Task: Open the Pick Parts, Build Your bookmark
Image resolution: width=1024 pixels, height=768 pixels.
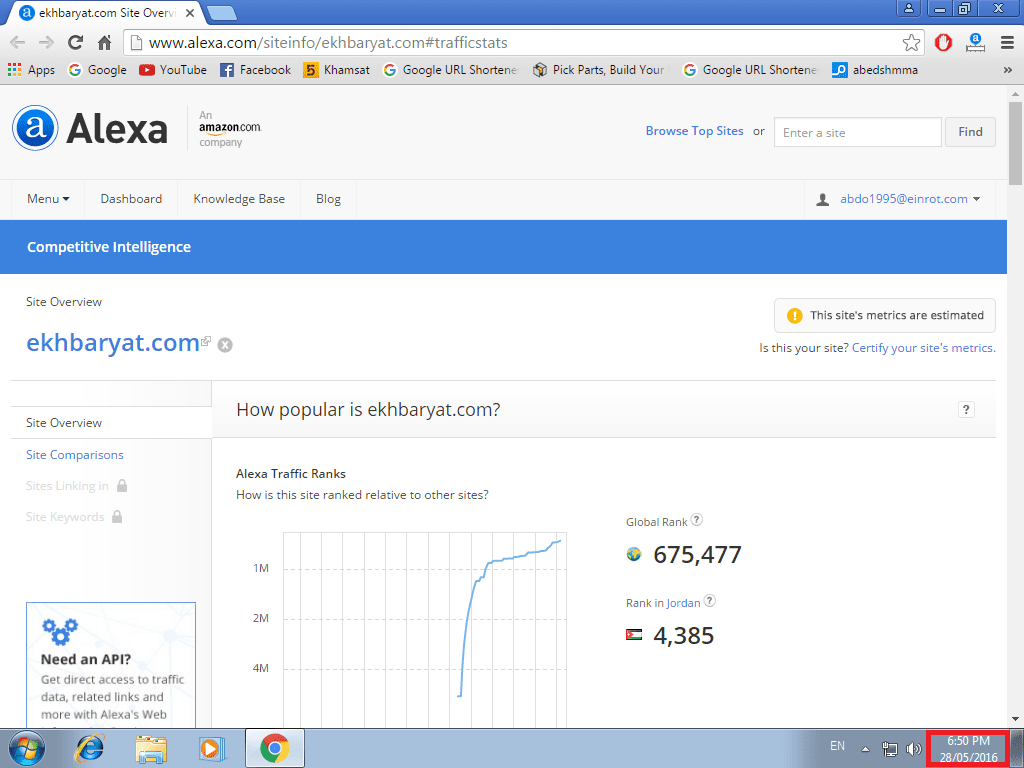Action: point(601,70)
